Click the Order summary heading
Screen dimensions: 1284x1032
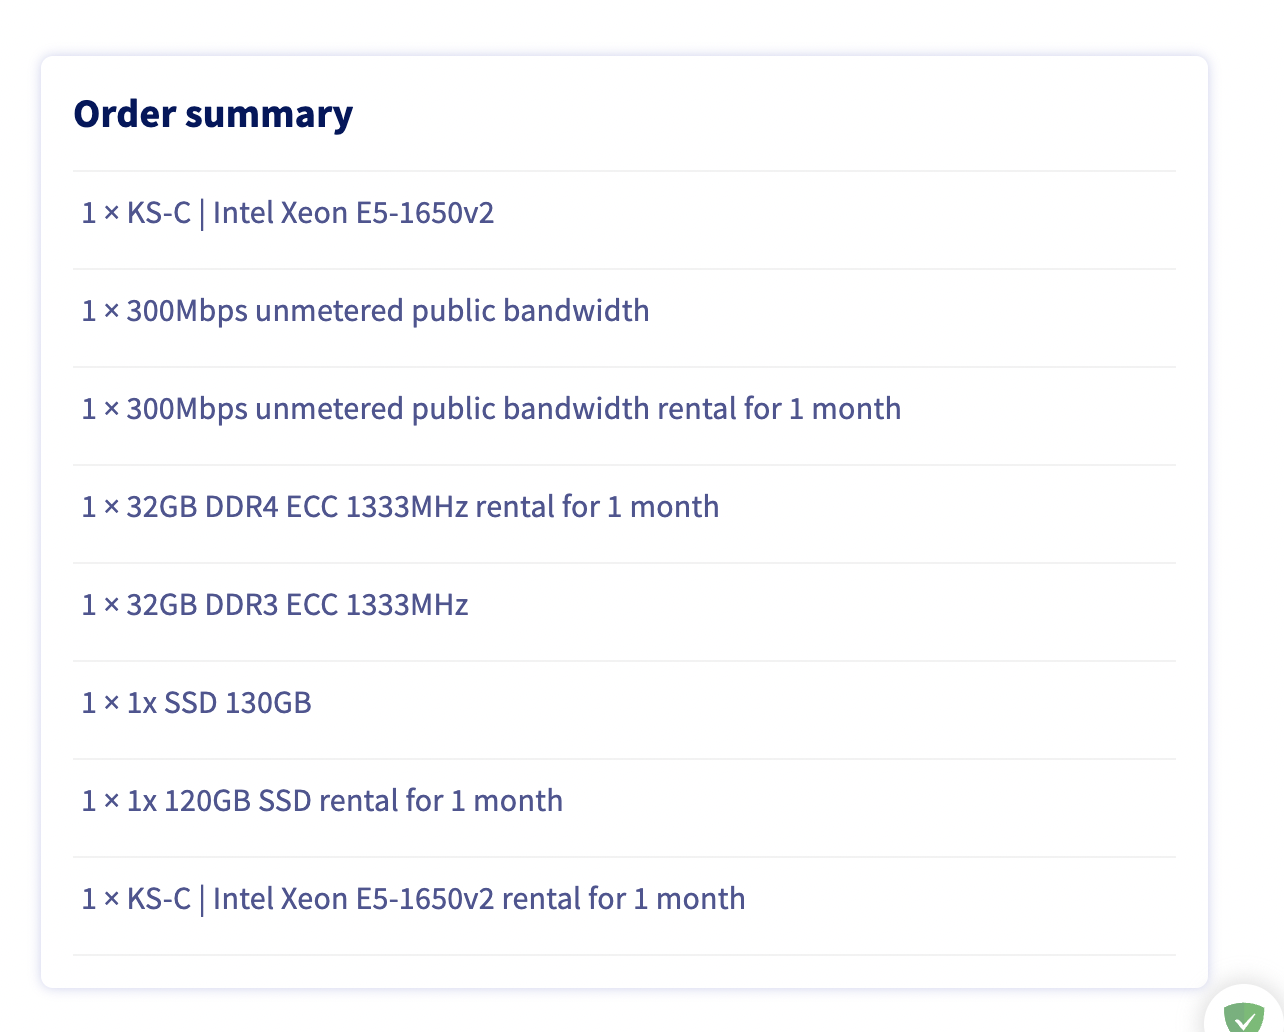(x=213, y=114)
